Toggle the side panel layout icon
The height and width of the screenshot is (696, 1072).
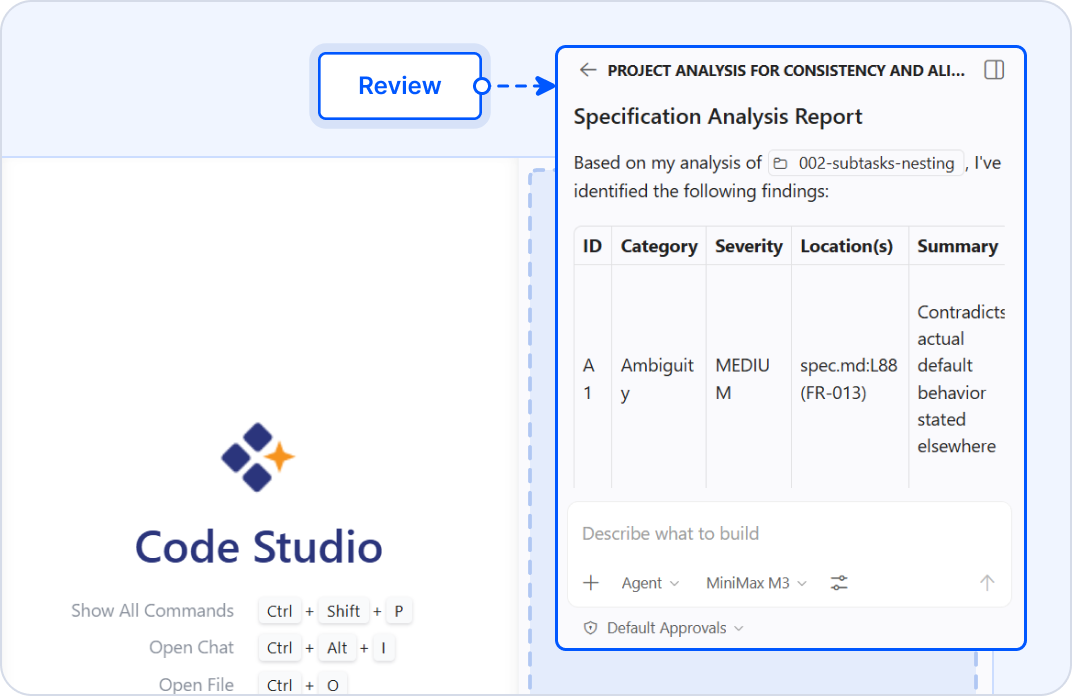pos(993,70)
